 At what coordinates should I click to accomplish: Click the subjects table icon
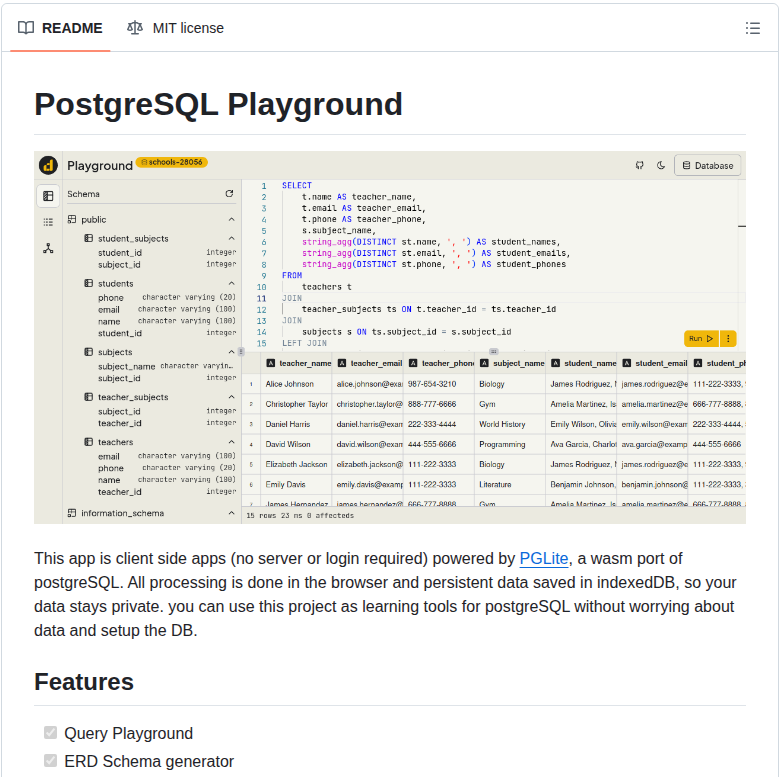coord(88,352)
